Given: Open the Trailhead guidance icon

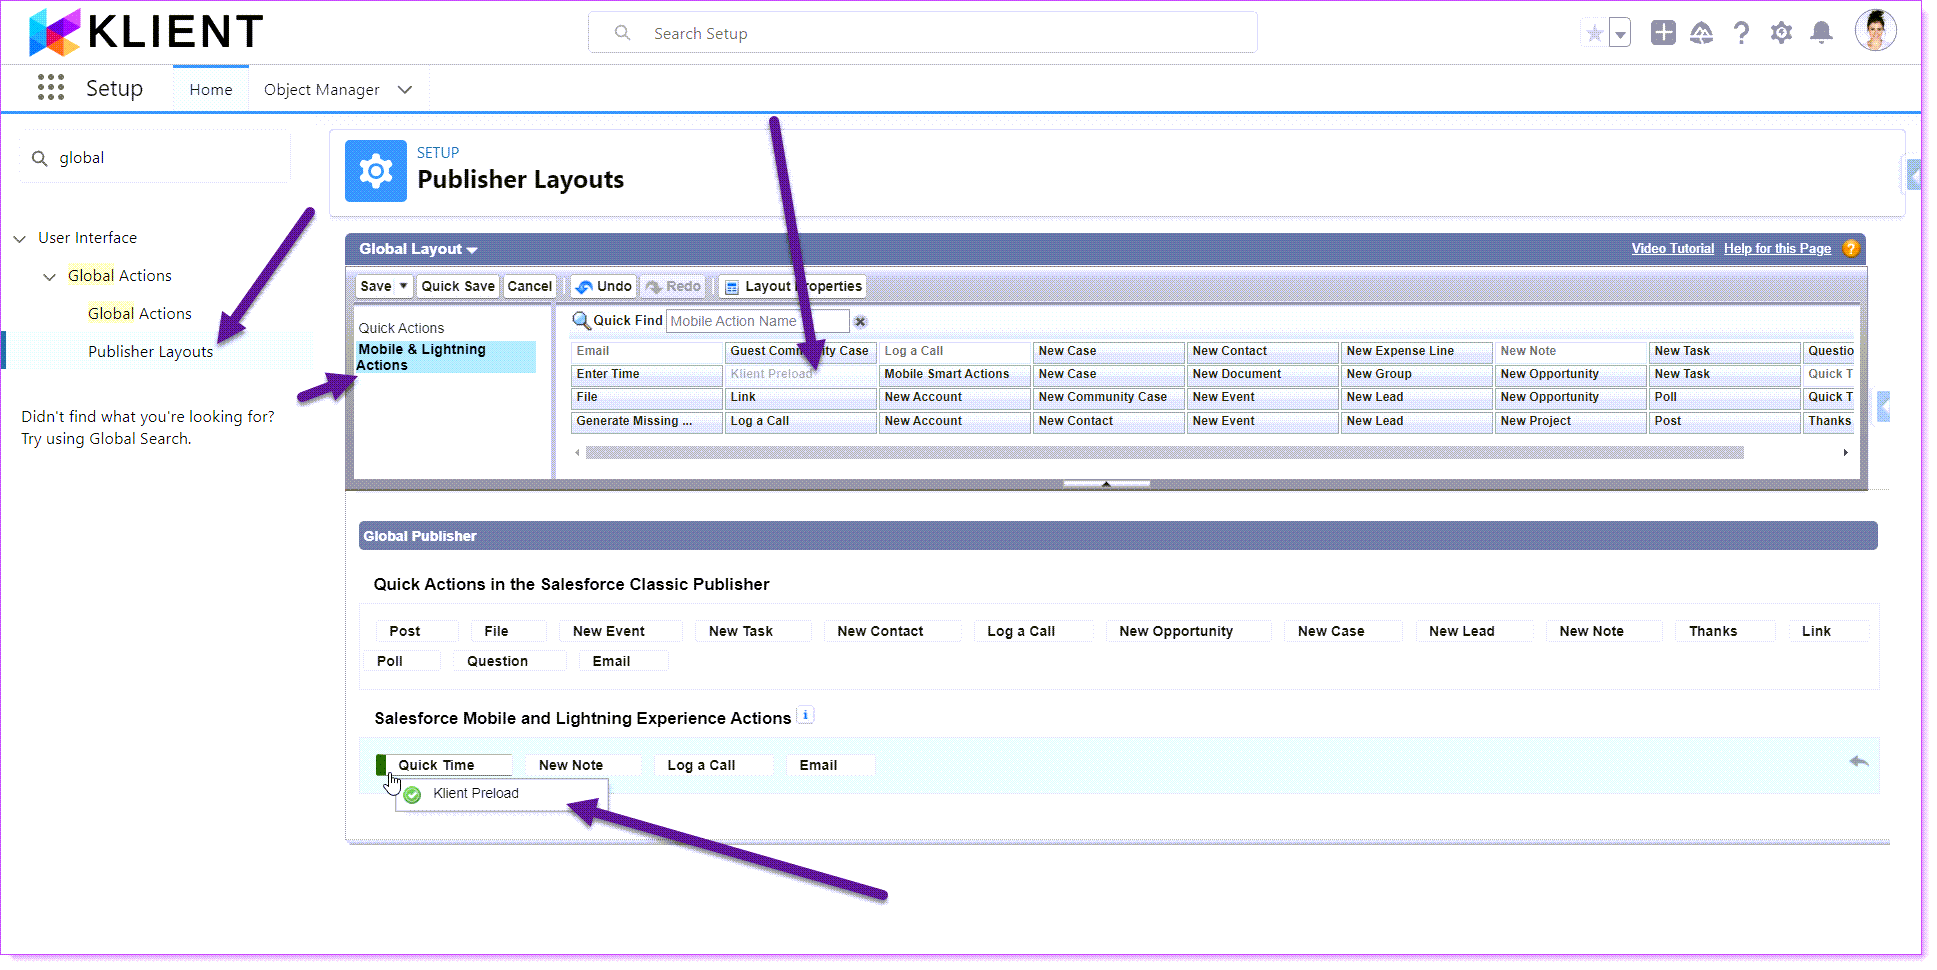Looking at the screenshot, I should point(1701,34).
